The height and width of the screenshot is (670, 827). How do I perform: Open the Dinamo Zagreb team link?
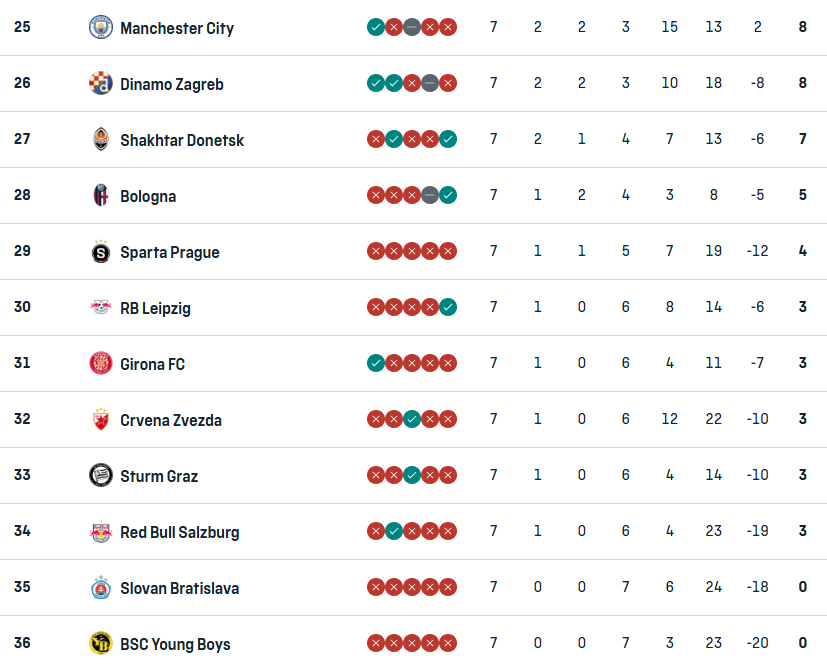click(172, 84)
